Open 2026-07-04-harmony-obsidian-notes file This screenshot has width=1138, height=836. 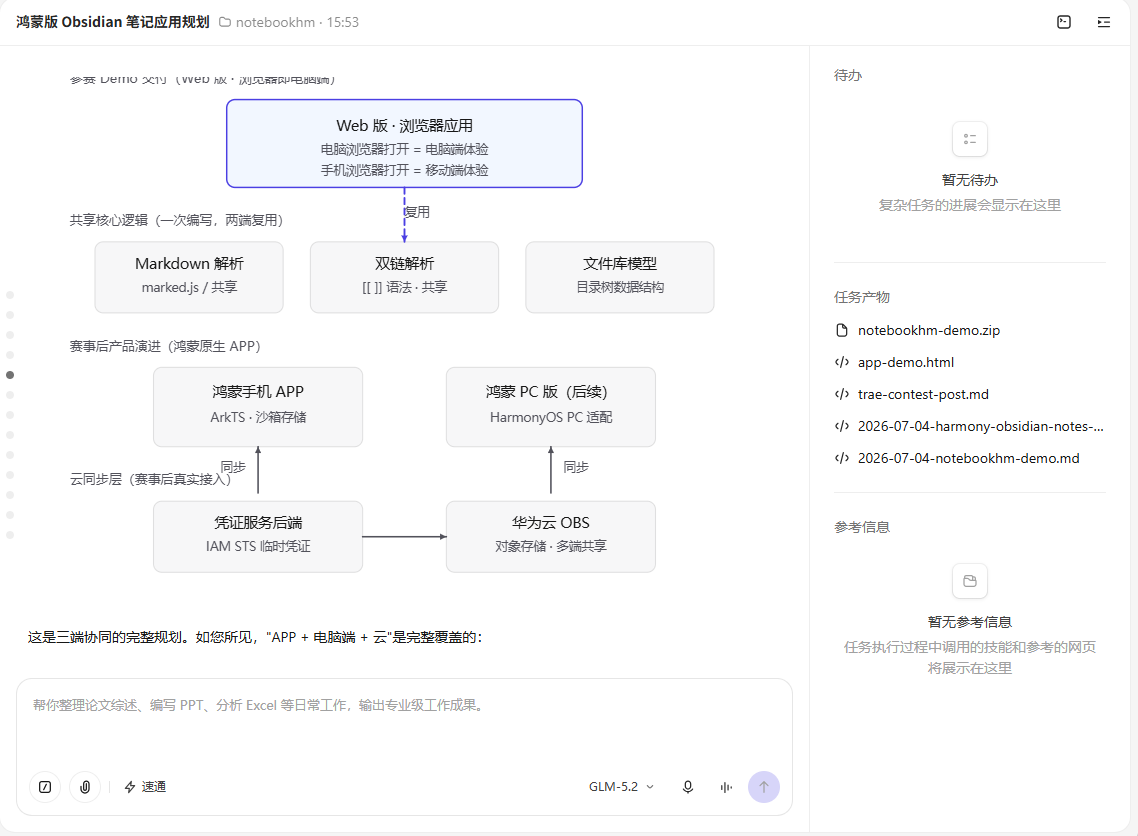click(970, 426)
